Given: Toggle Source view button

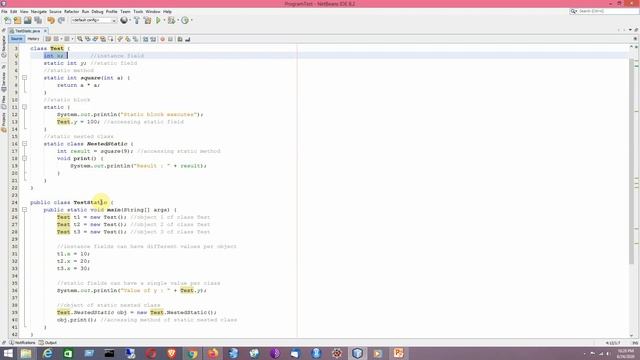Looking at the screenshot, I should [17, 39].
